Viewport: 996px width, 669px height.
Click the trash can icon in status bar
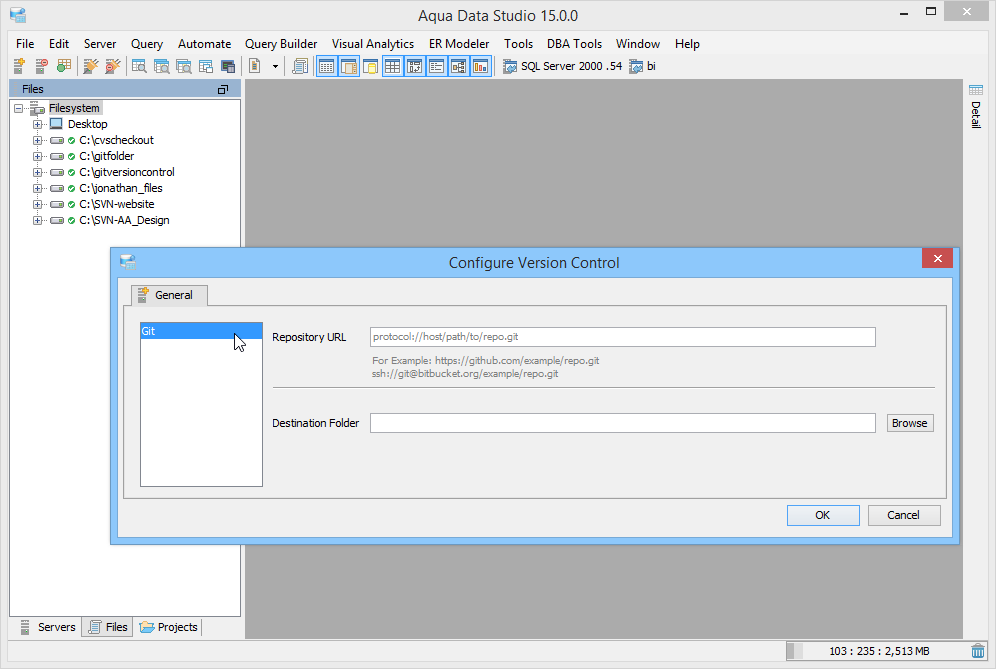(x=978, y=651)
